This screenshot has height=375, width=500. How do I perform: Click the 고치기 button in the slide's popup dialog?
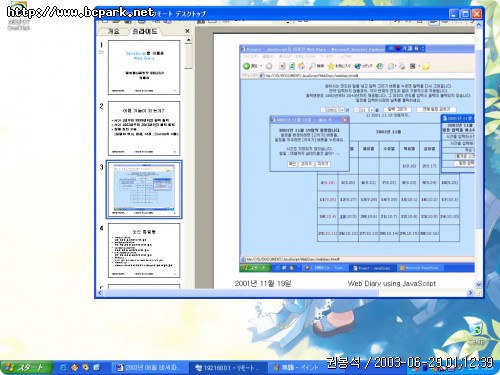click(x=307, y=164)
